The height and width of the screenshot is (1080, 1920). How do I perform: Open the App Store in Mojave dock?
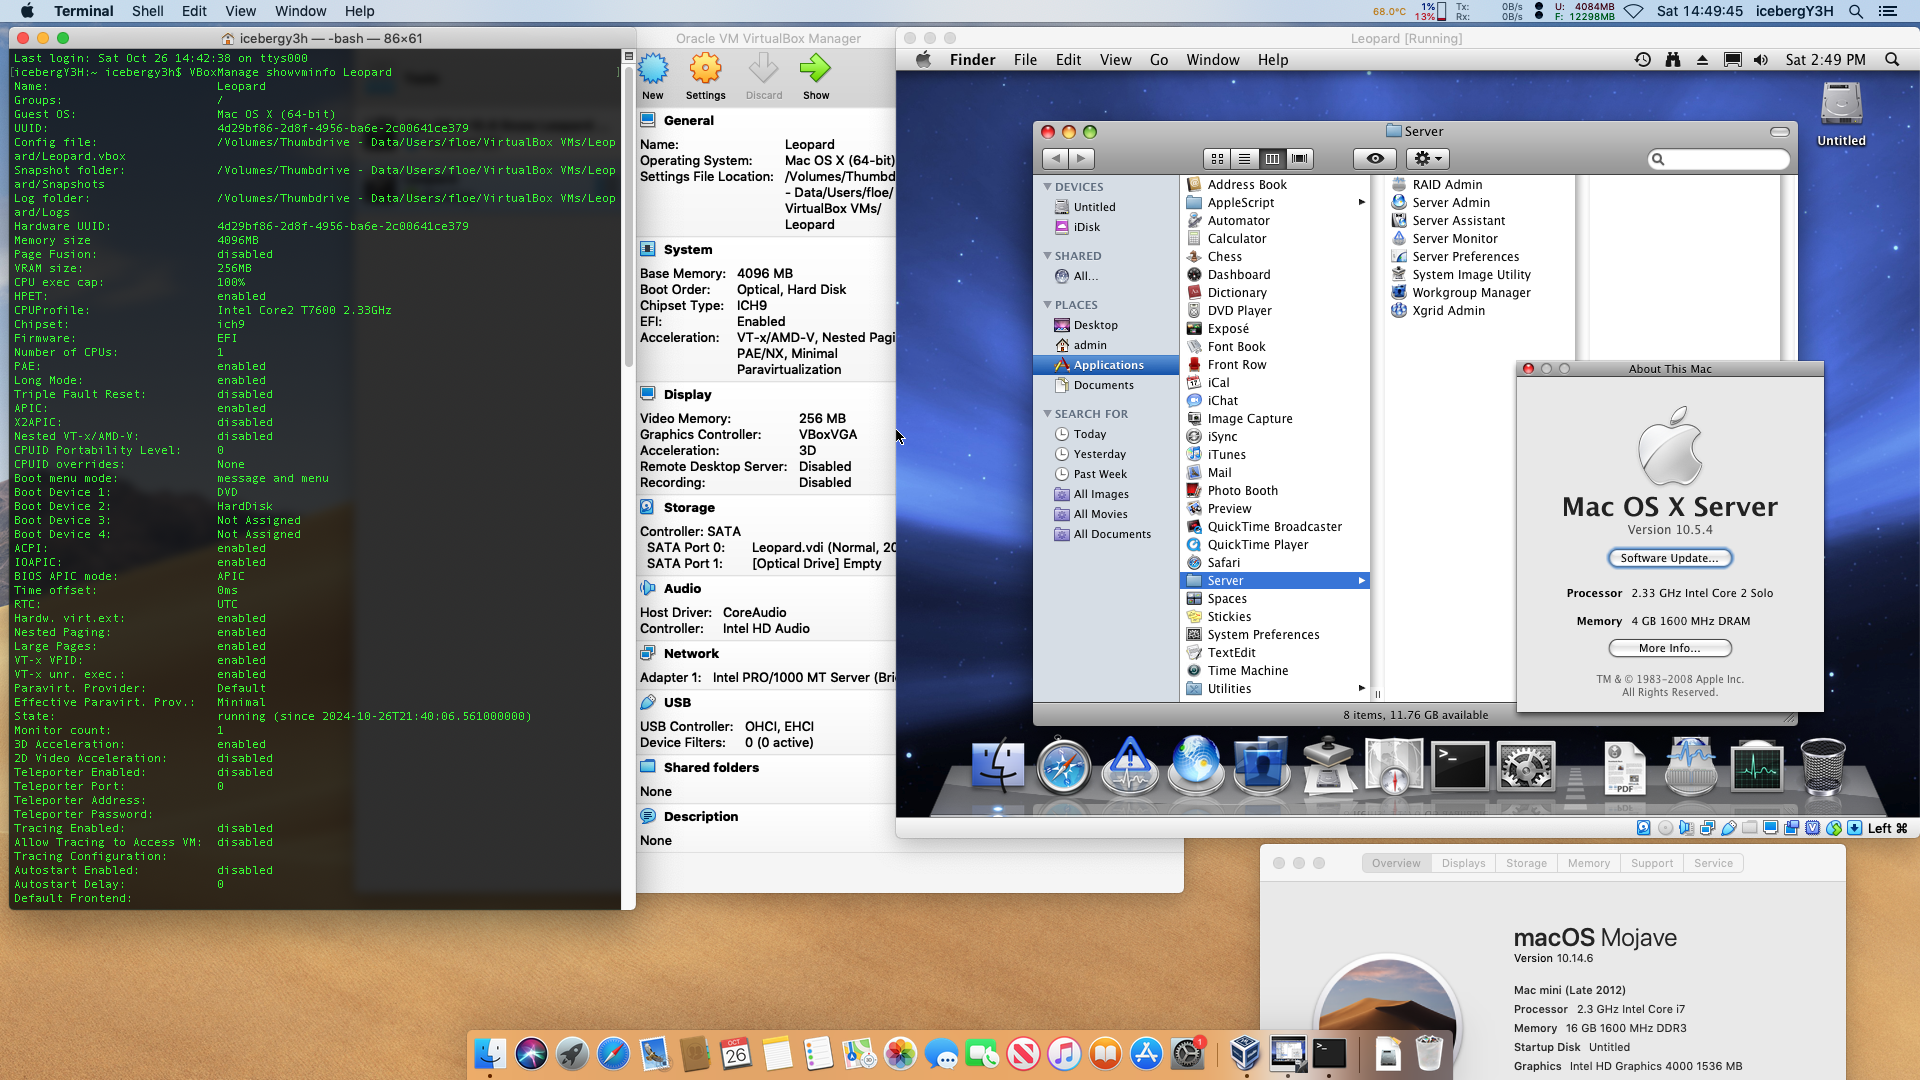tap(1146, 1053)
